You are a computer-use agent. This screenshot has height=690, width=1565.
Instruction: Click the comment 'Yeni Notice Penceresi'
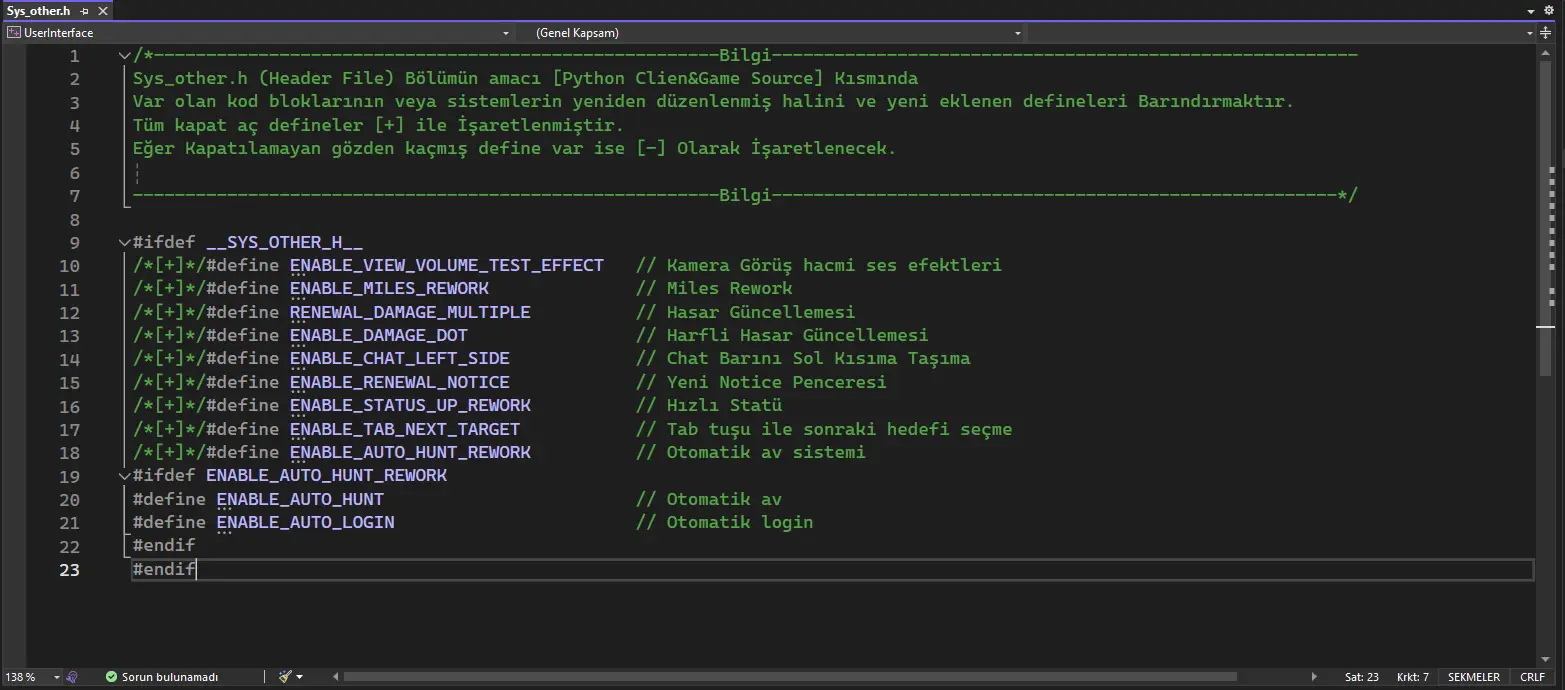(x=776, y=383)
